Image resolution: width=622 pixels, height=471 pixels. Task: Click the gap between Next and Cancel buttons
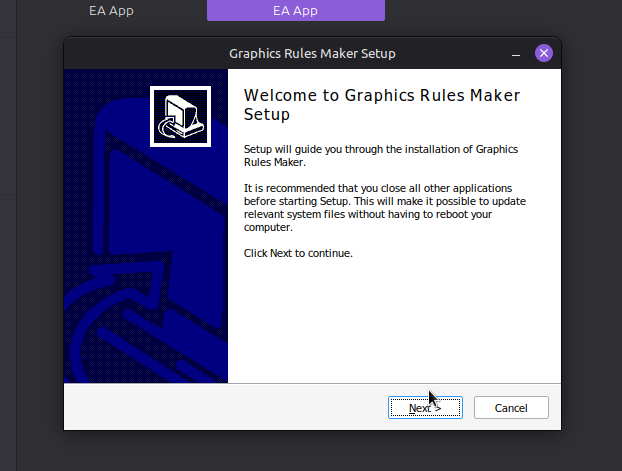point(467,408)
